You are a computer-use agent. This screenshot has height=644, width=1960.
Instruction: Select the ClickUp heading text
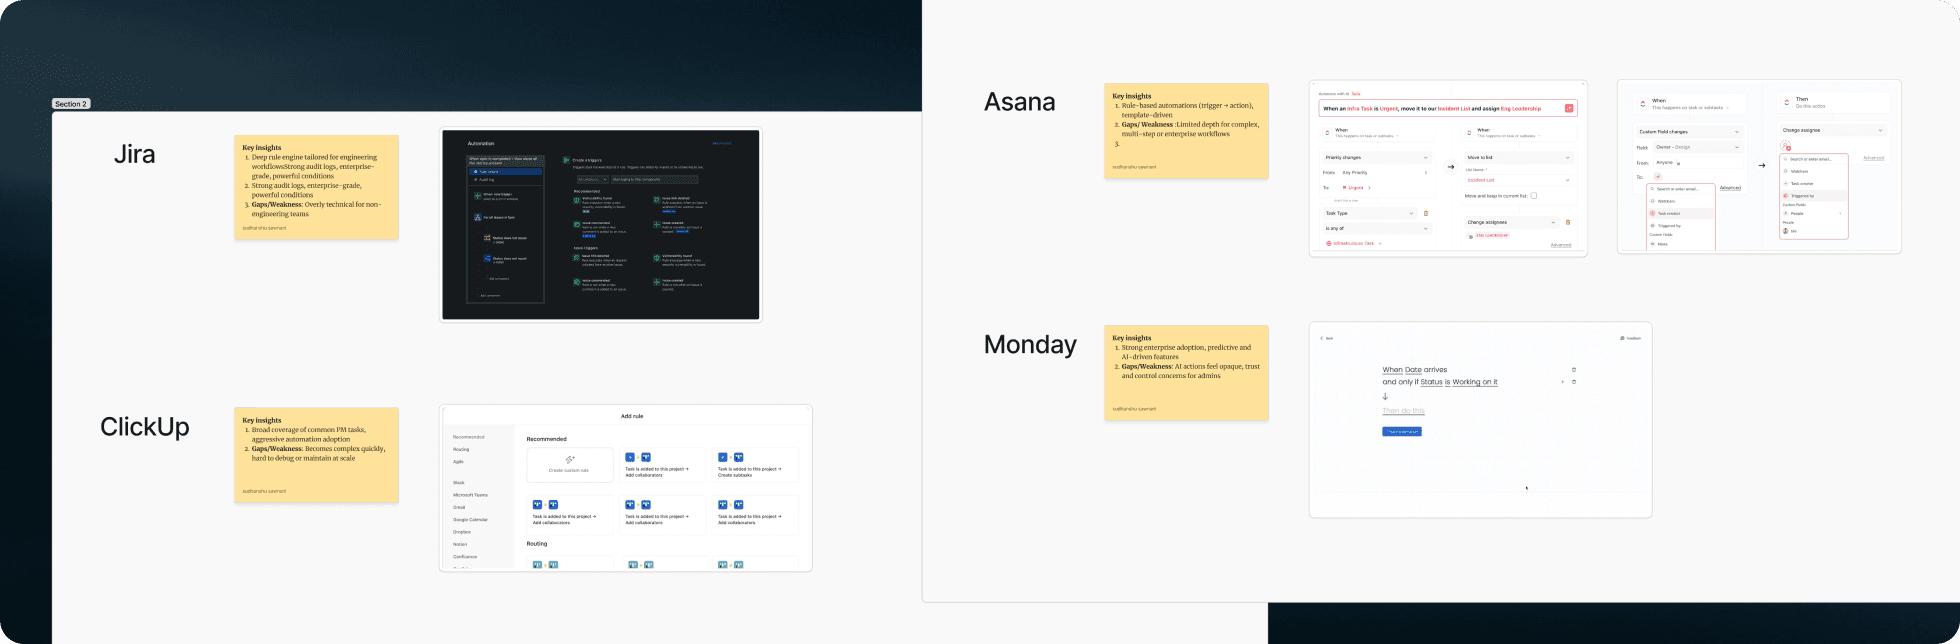[145, 427]
